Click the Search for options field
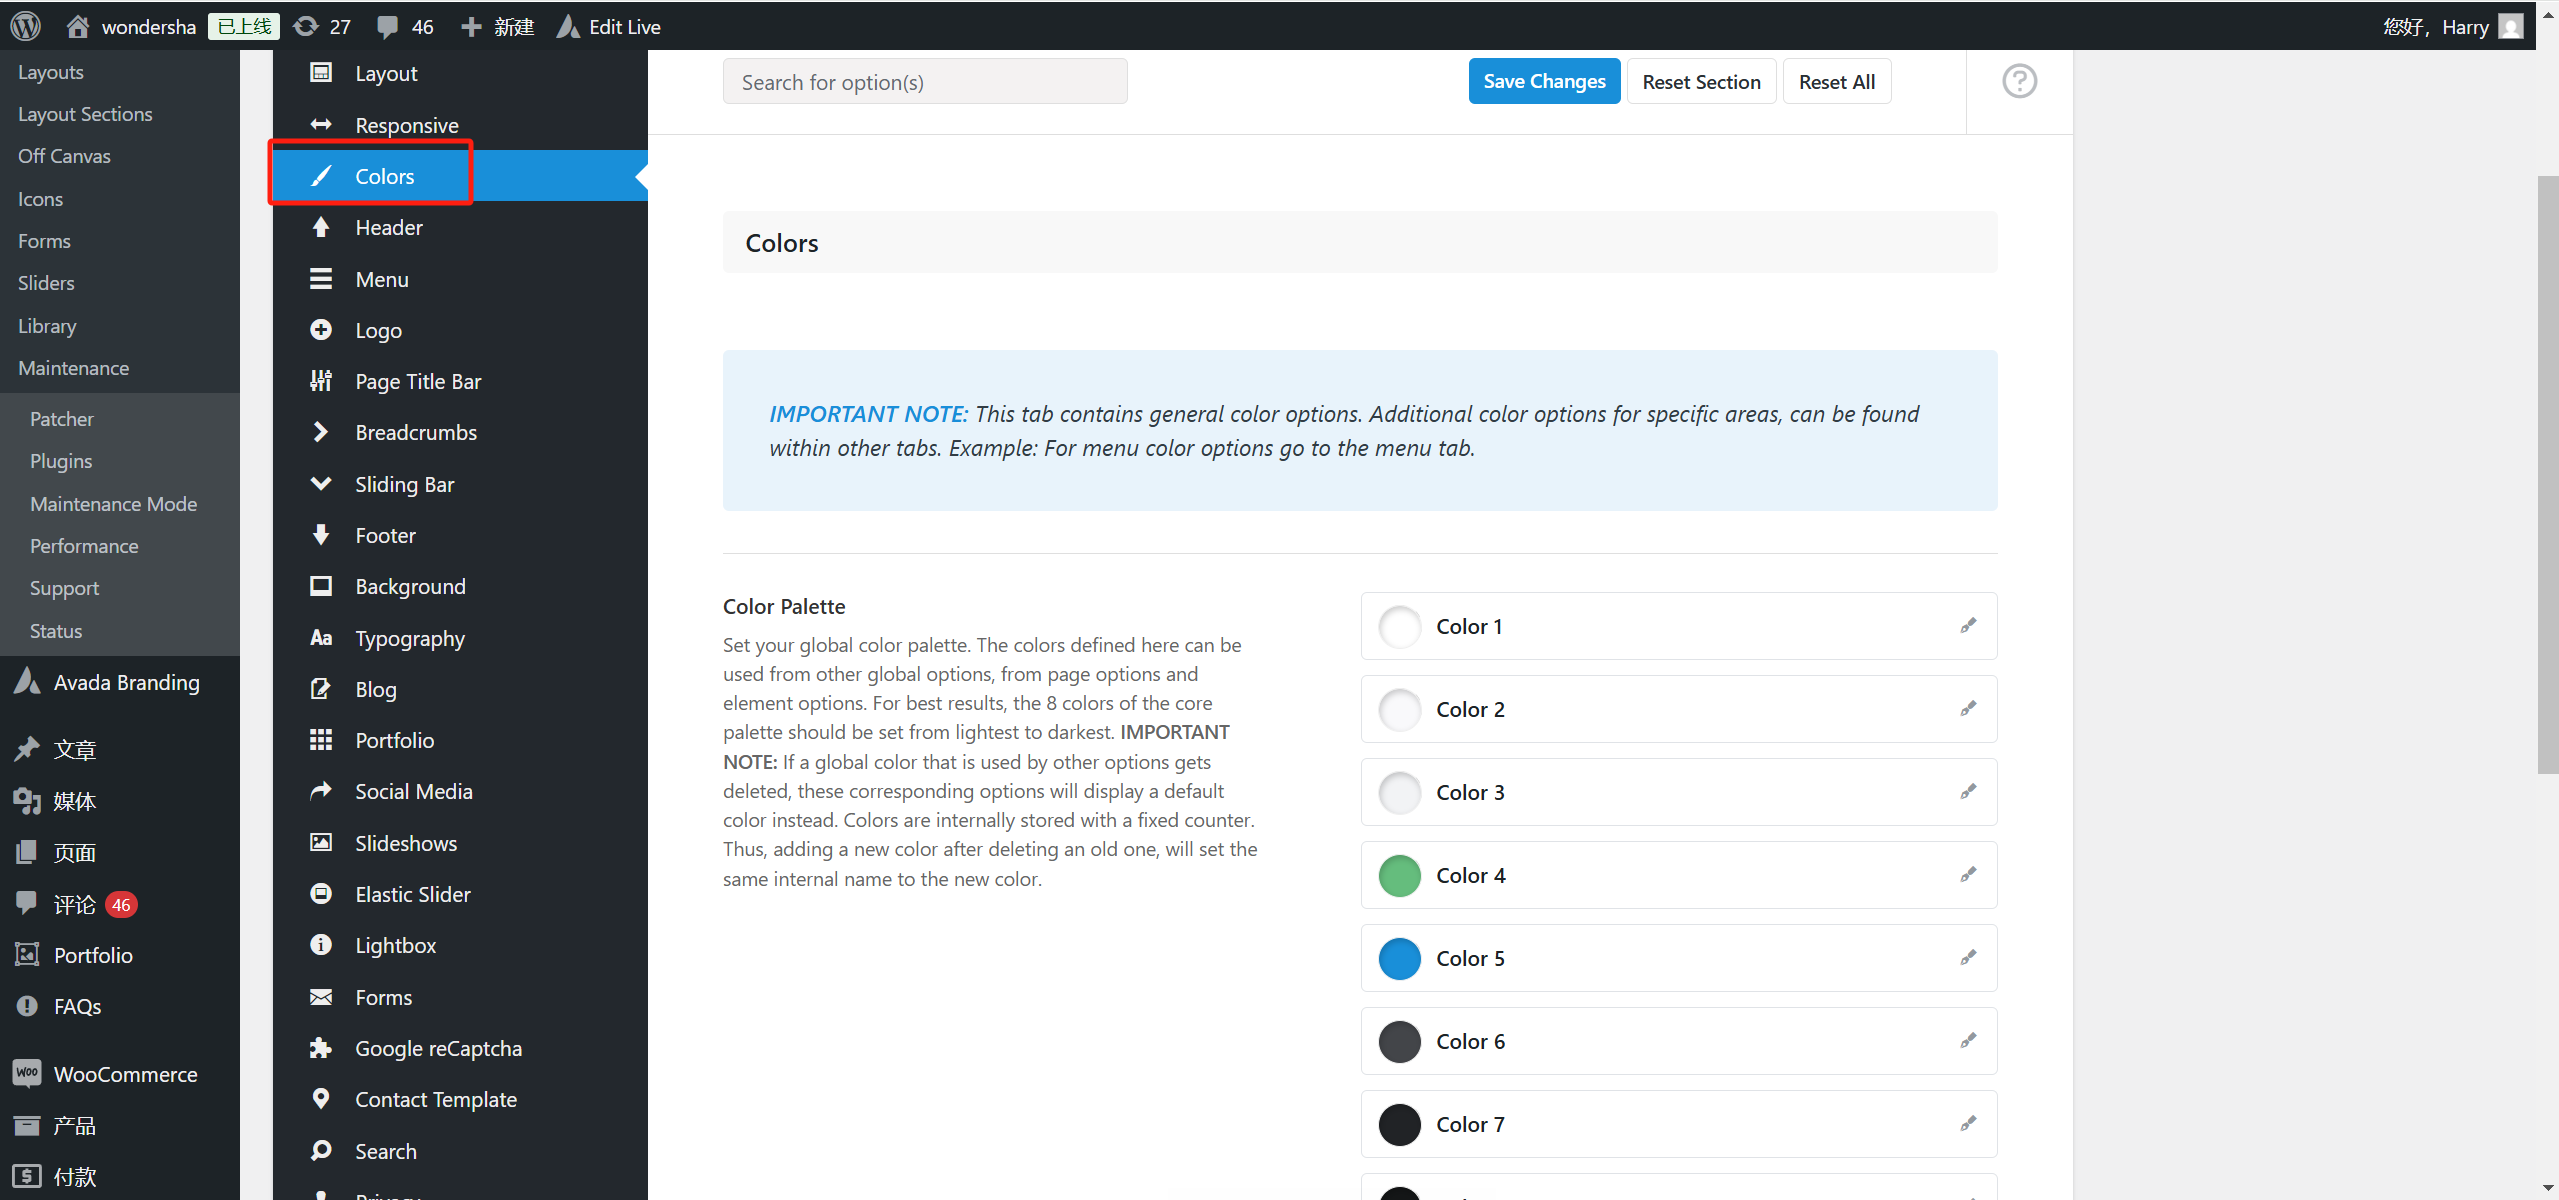Viewport: 2559px width, 1200px height. [x=924, y=82]
